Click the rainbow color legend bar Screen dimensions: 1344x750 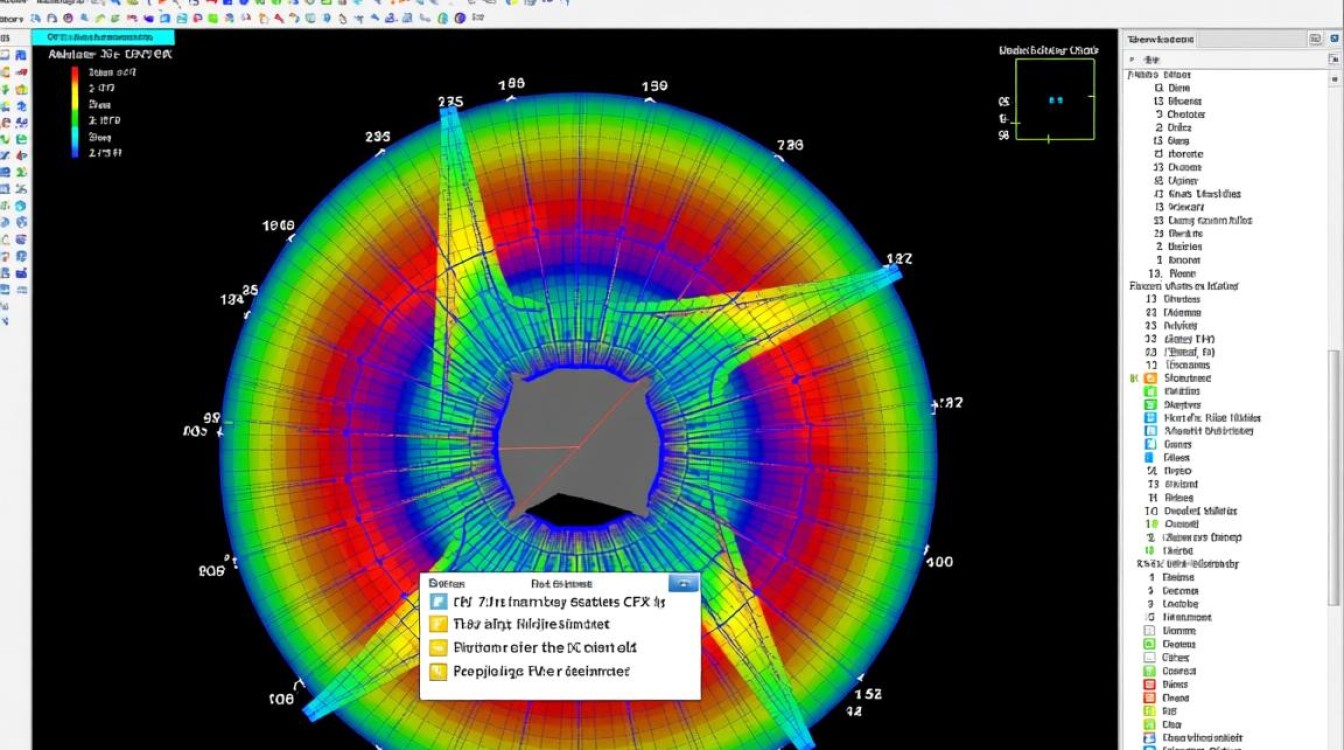pos(76,112)
